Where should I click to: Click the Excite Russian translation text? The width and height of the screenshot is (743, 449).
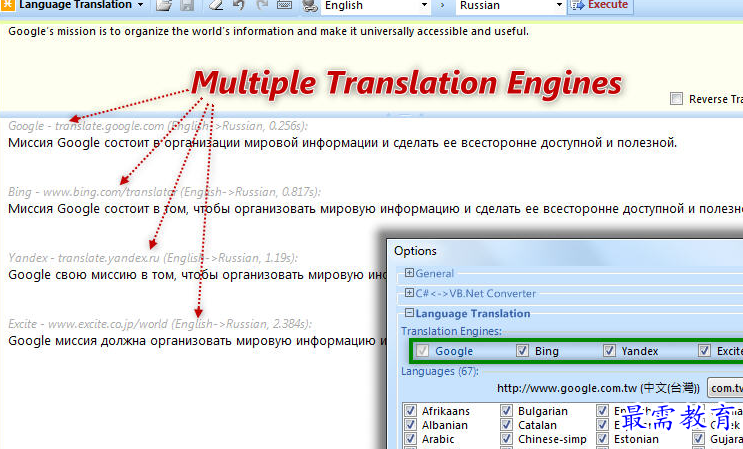click(198, 341)
